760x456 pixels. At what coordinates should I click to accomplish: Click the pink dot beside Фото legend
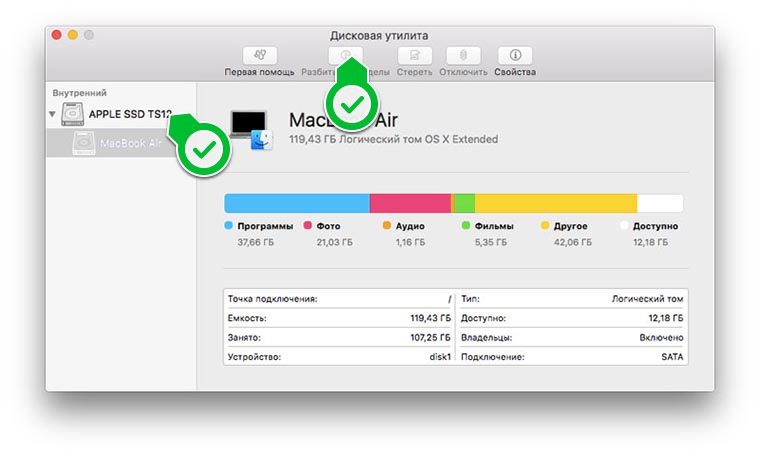point(307,225)
